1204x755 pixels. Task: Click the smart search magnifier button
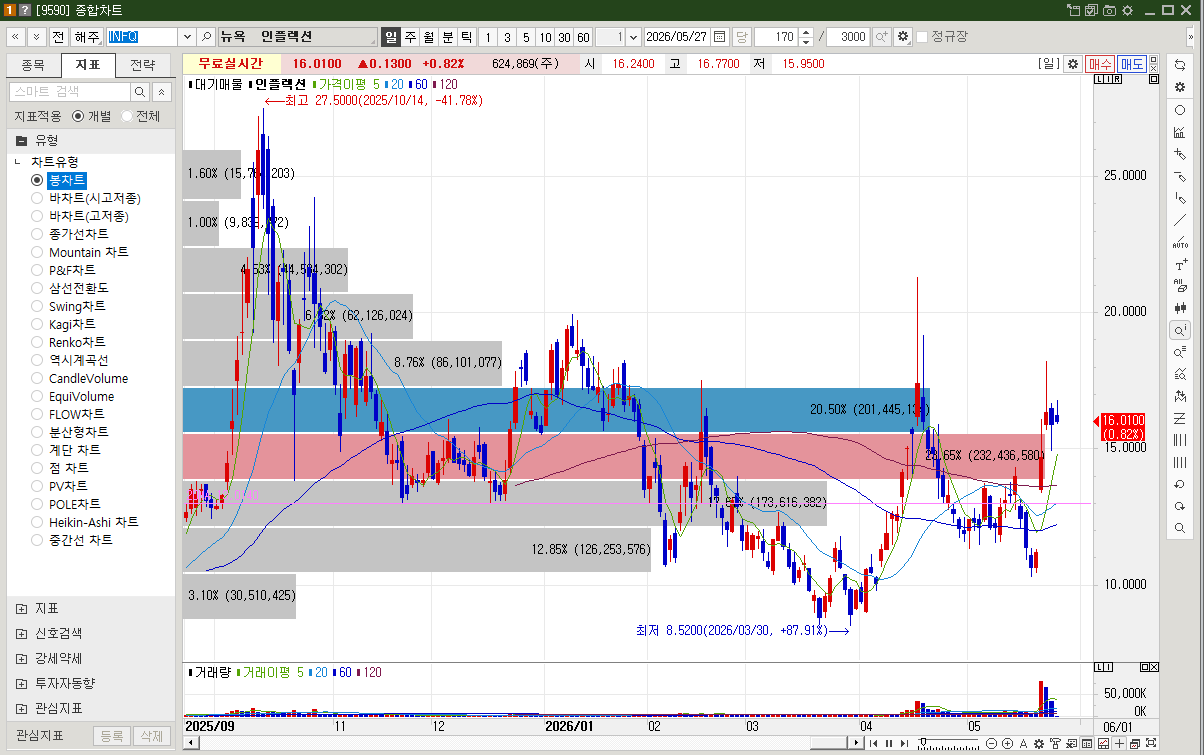pyautogui.click(x=140, y=92)
